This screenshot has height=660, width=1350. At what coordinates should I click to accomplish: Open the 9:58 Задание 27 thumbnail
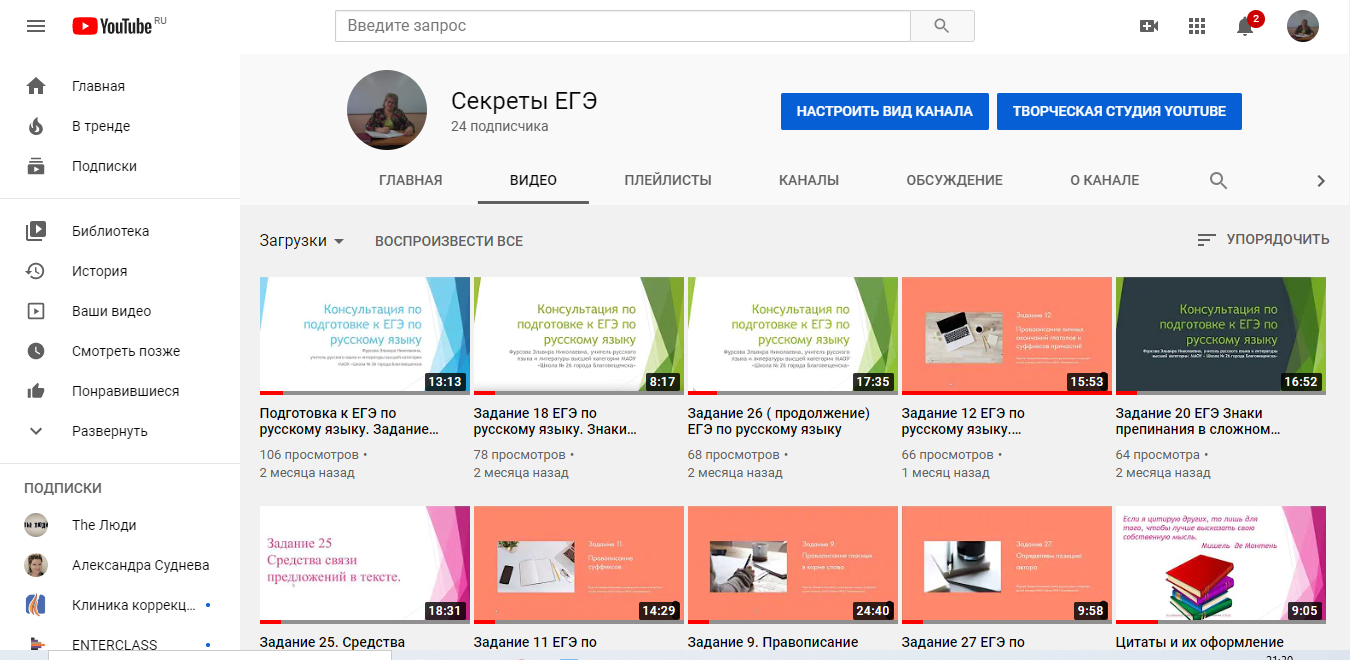pos(1007,565)
